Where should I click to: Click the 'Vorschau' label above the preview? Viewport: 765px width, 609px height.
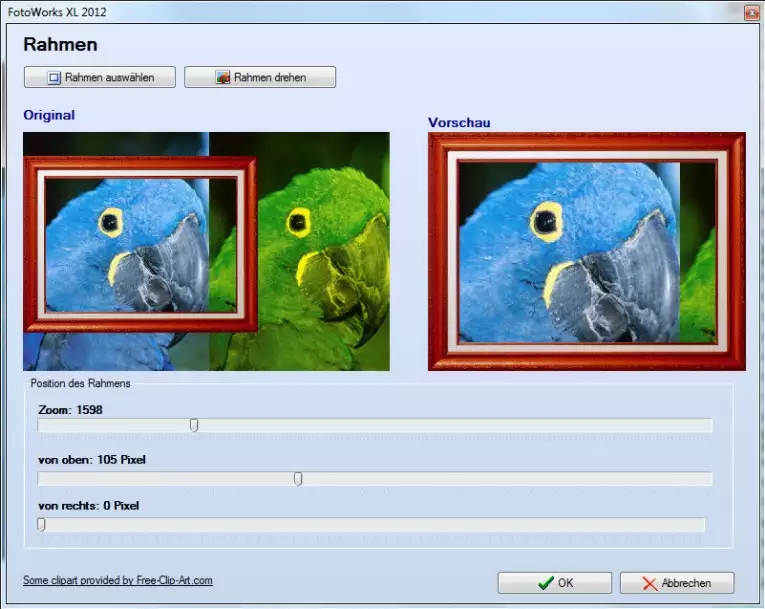pos(459,122)
